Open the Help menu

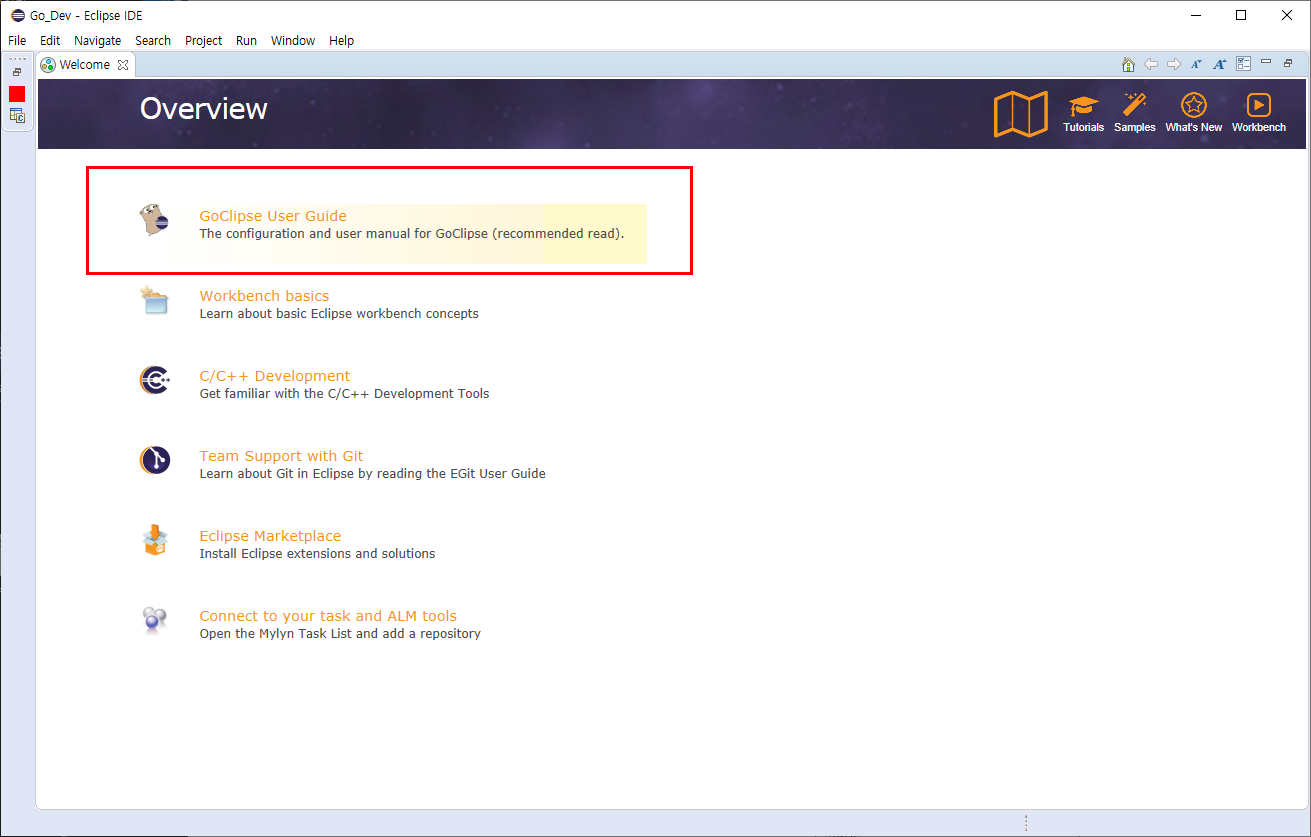tap(342, 41)
